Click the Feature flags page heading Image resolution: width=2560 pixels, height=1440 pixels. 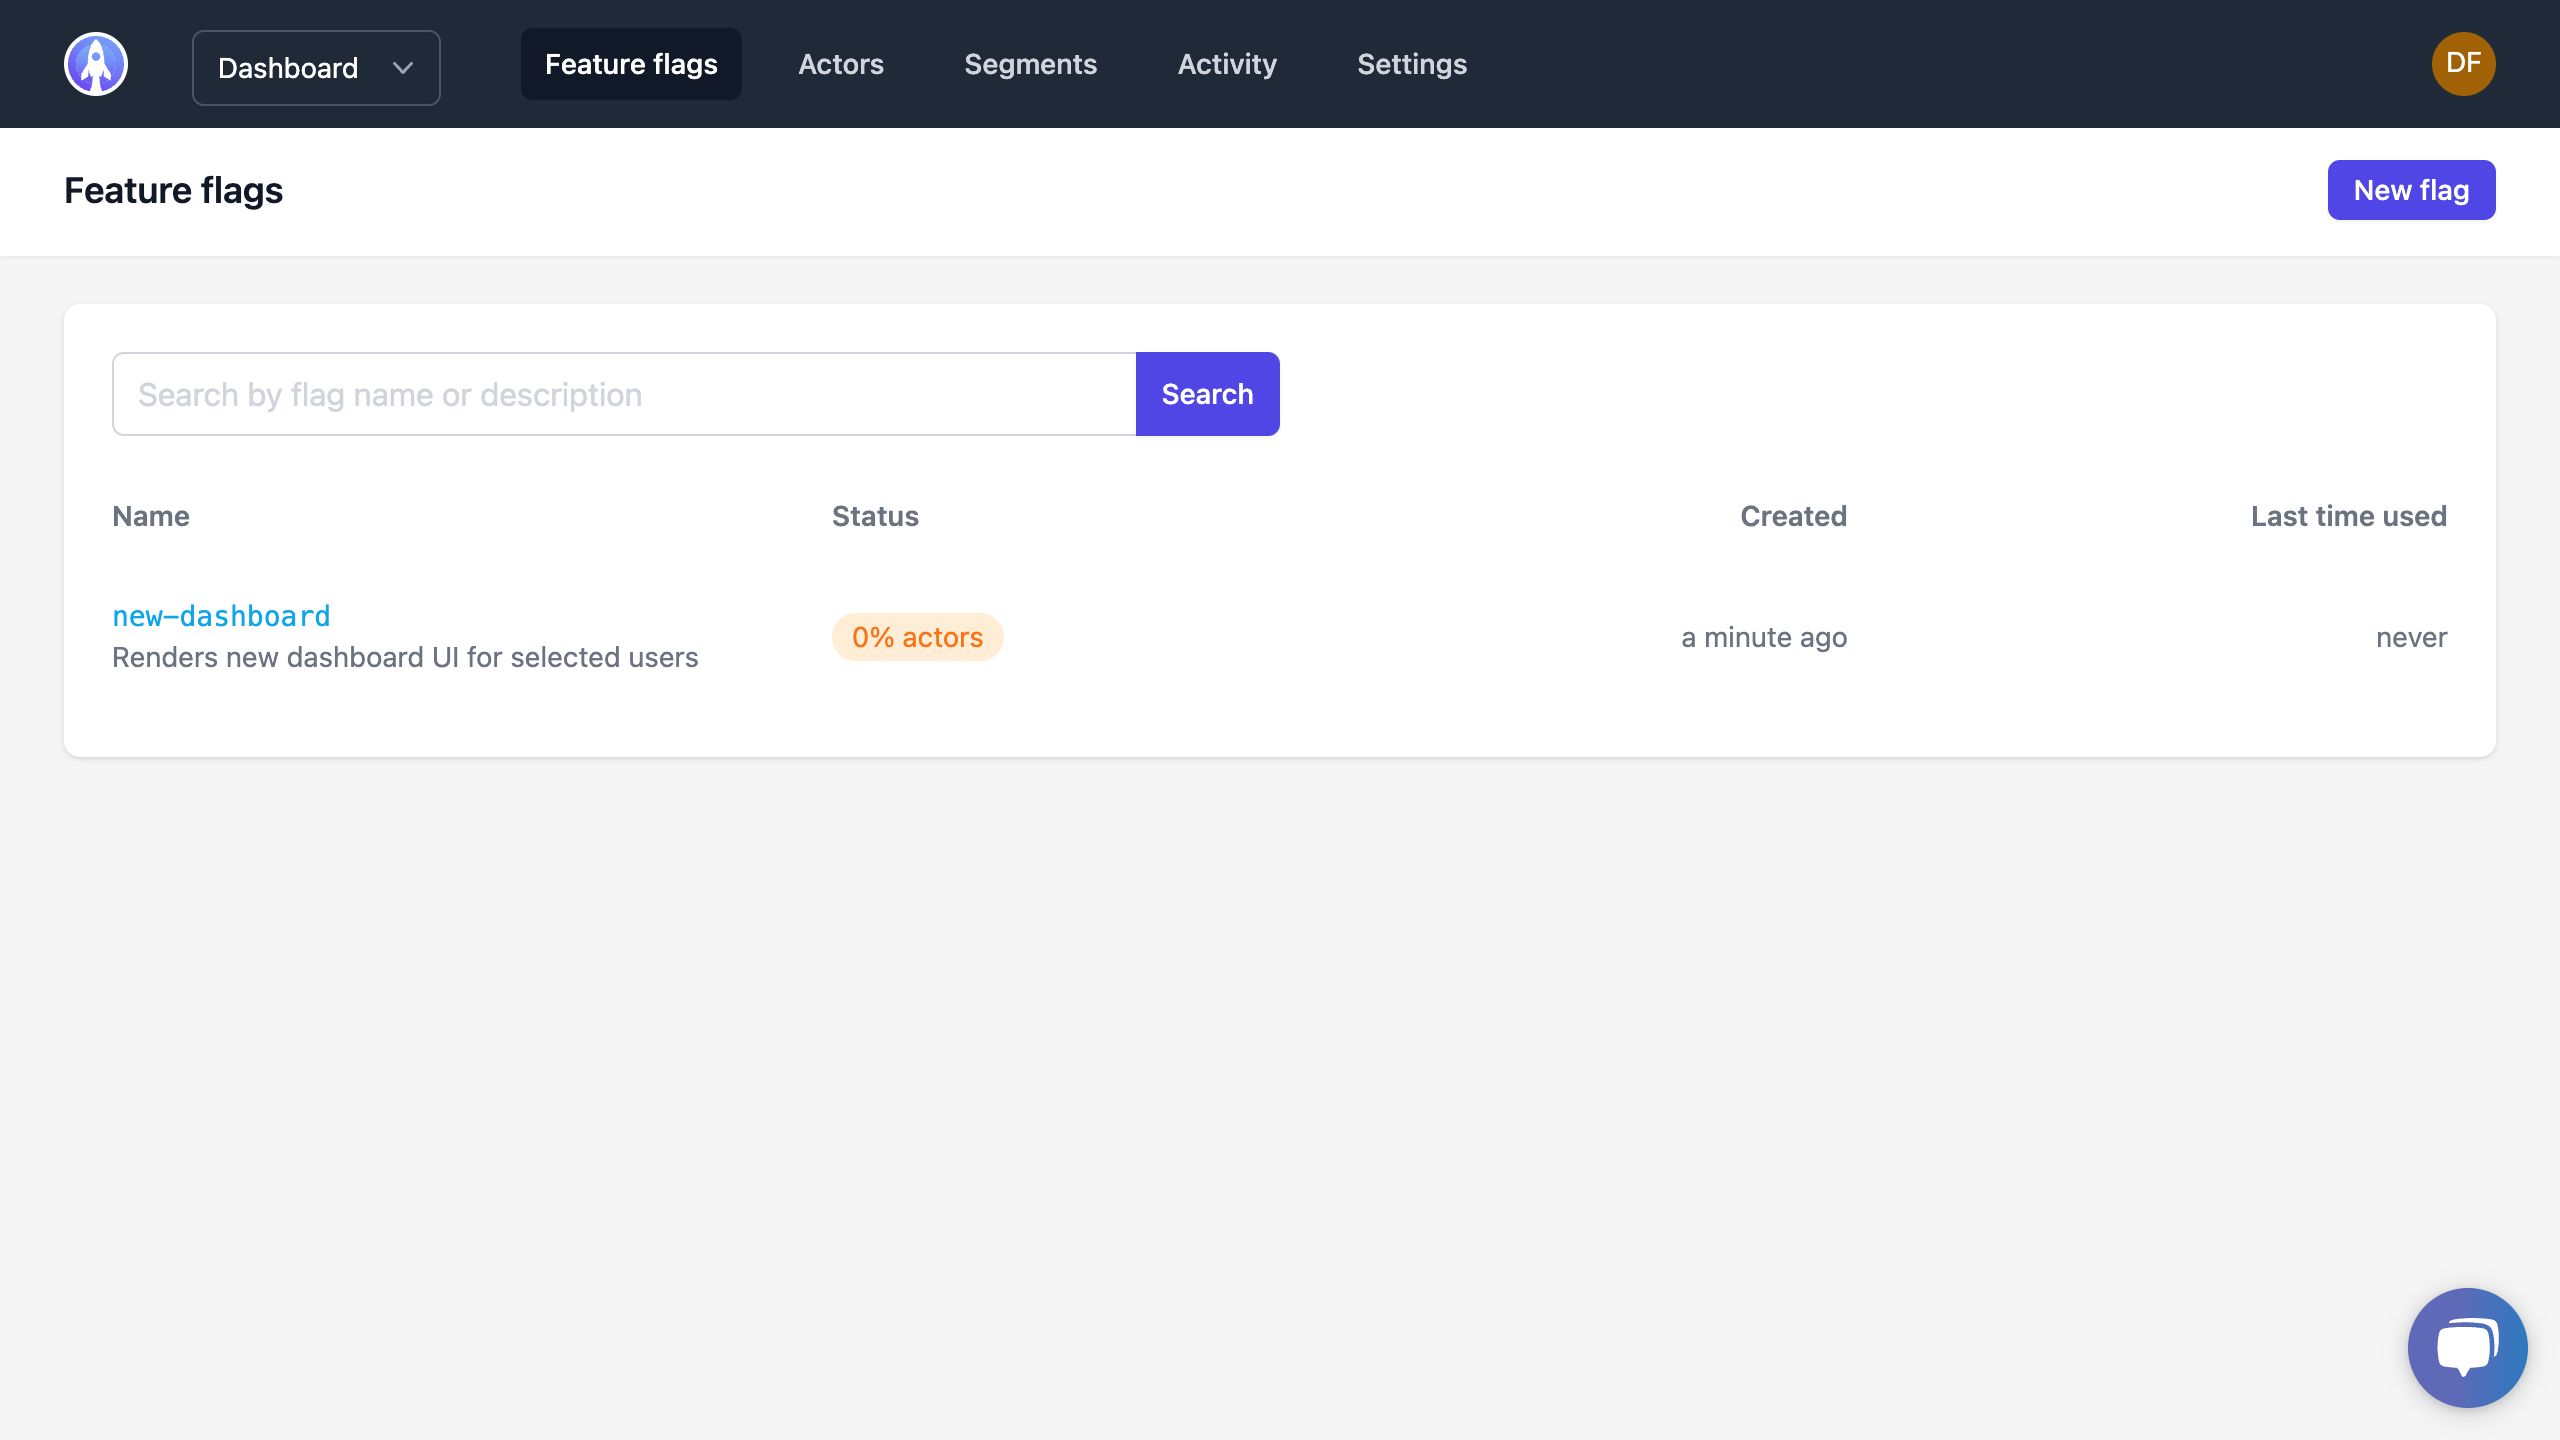tap(173, 190)
